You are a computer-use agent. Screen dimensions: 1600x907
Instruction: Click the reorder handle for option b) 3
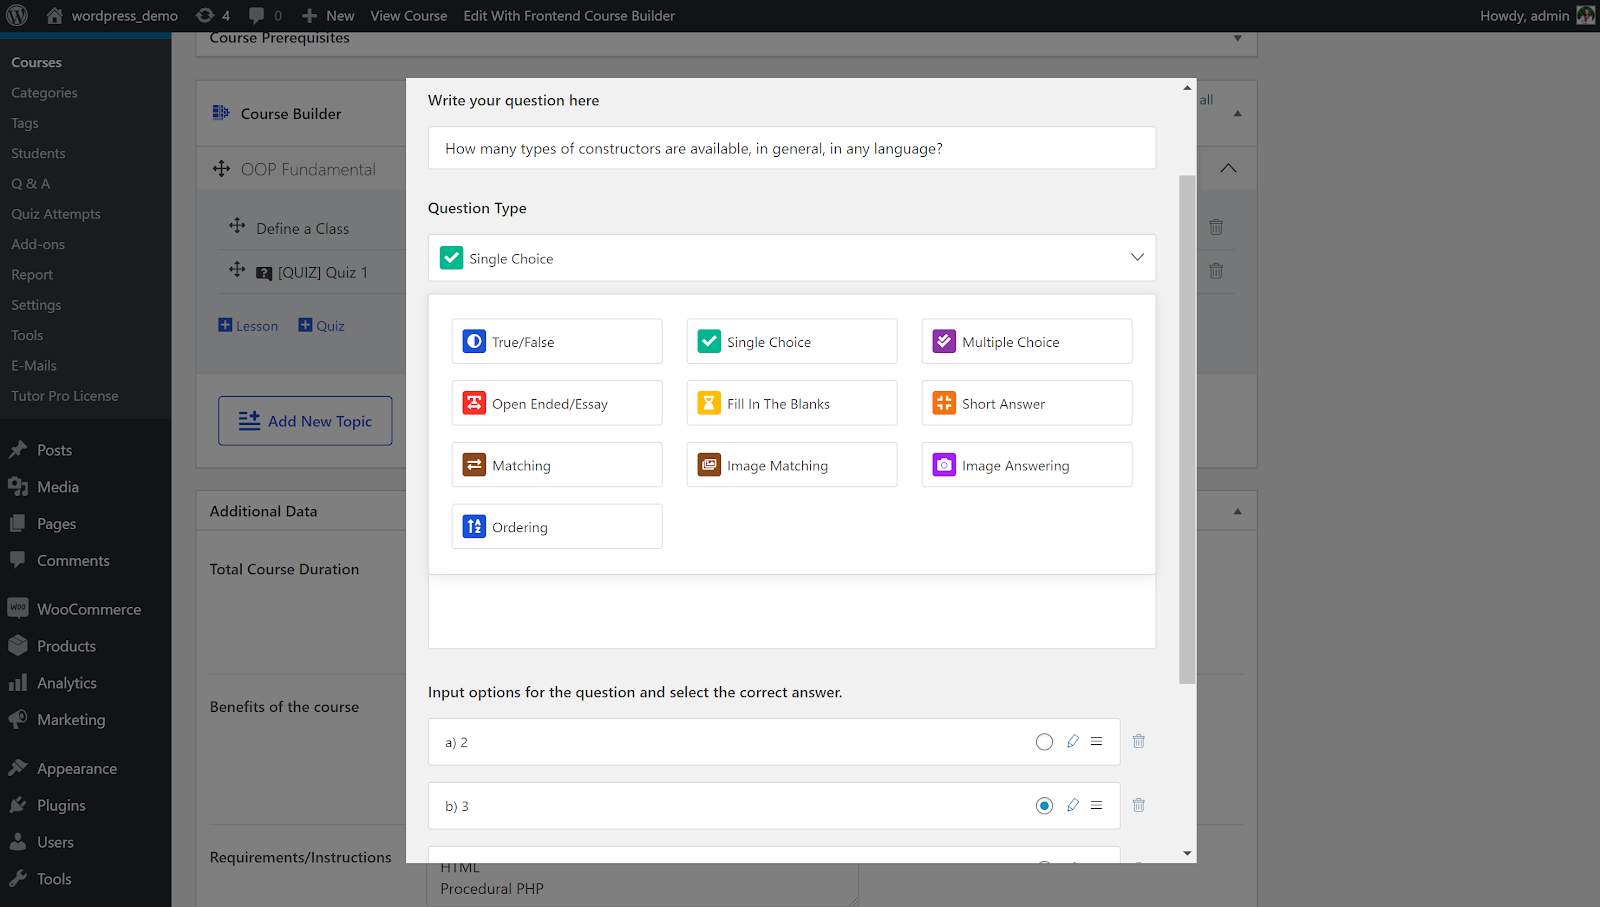pos(1097,806)
